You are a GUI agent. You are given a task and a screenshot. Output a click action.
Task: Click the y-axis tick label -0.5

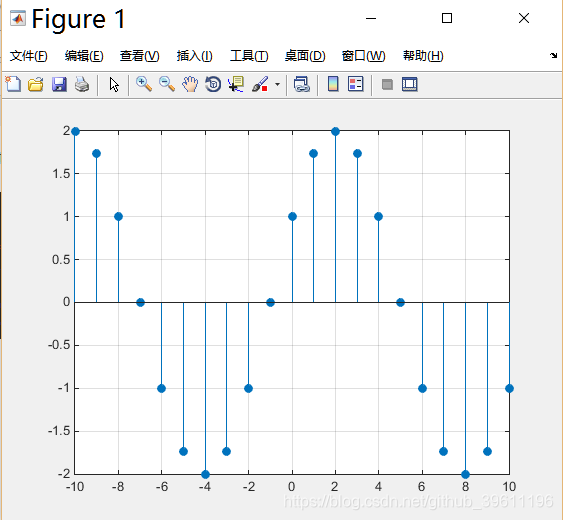click(59, 345)
